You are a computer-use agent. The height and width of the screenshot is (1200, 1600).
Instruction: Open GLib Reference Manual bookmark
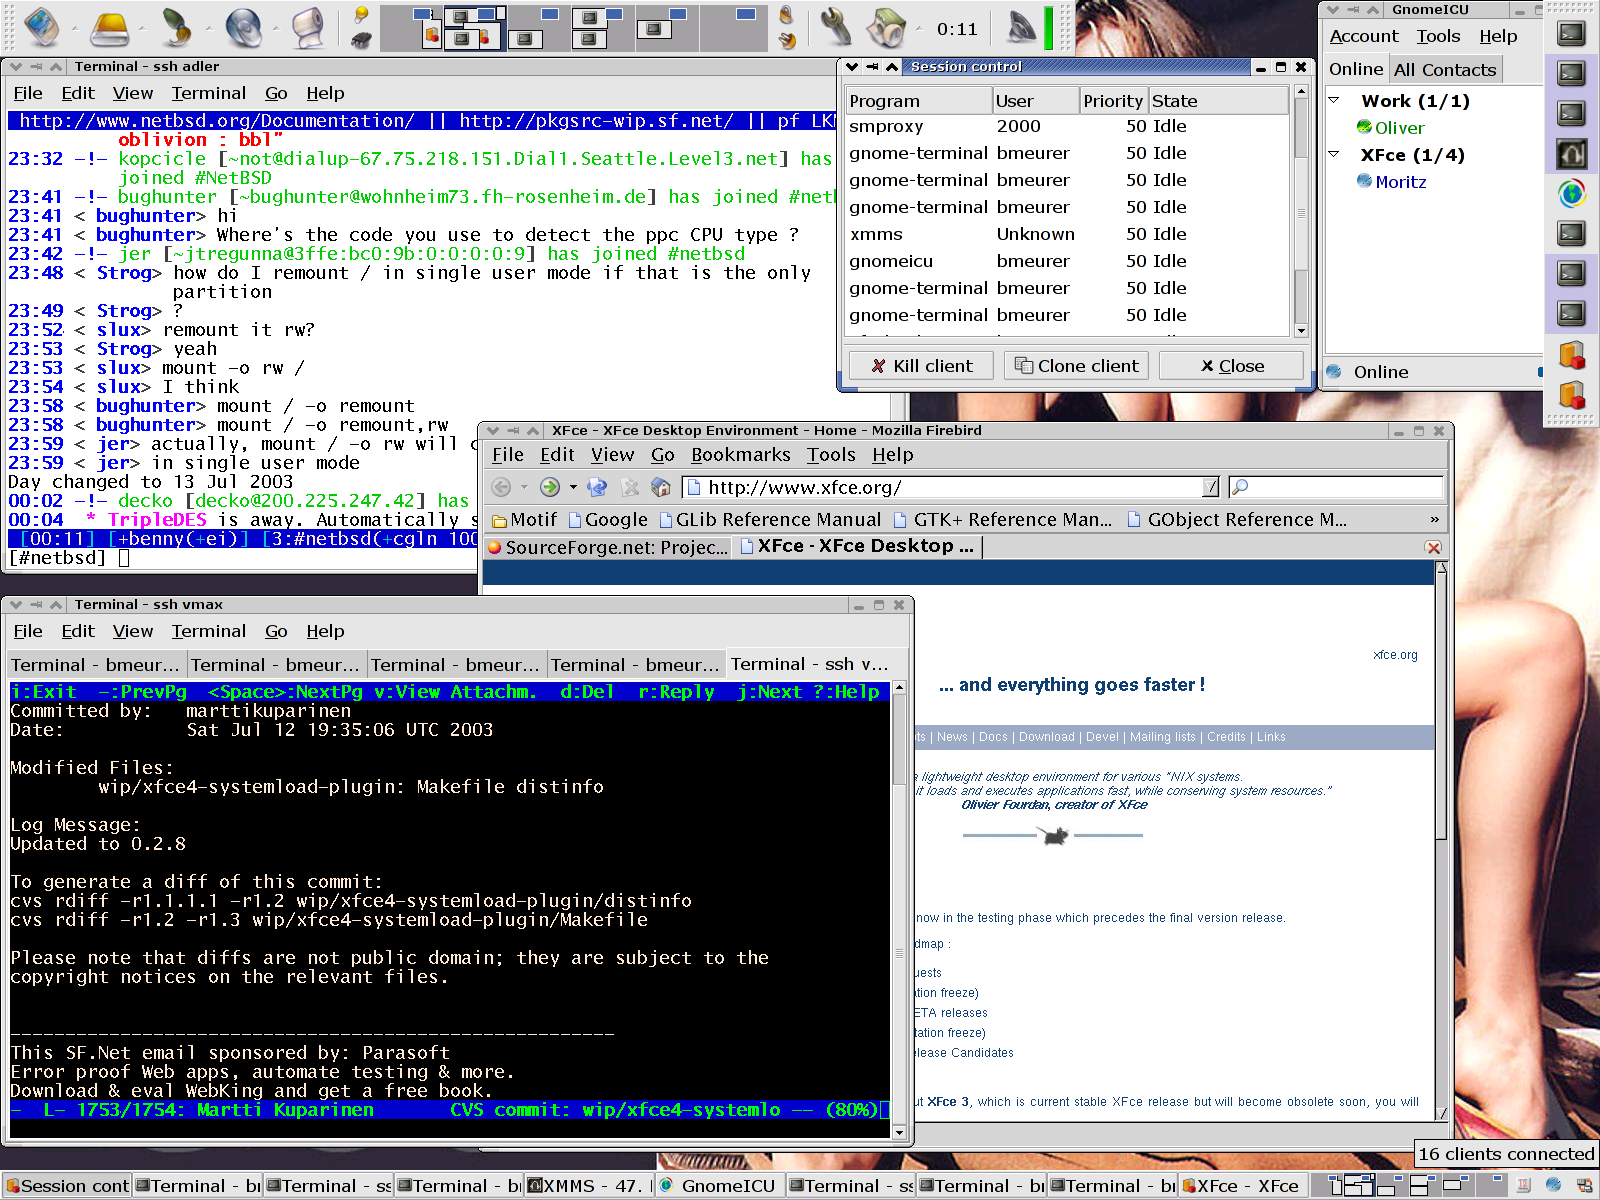[770, 520]
